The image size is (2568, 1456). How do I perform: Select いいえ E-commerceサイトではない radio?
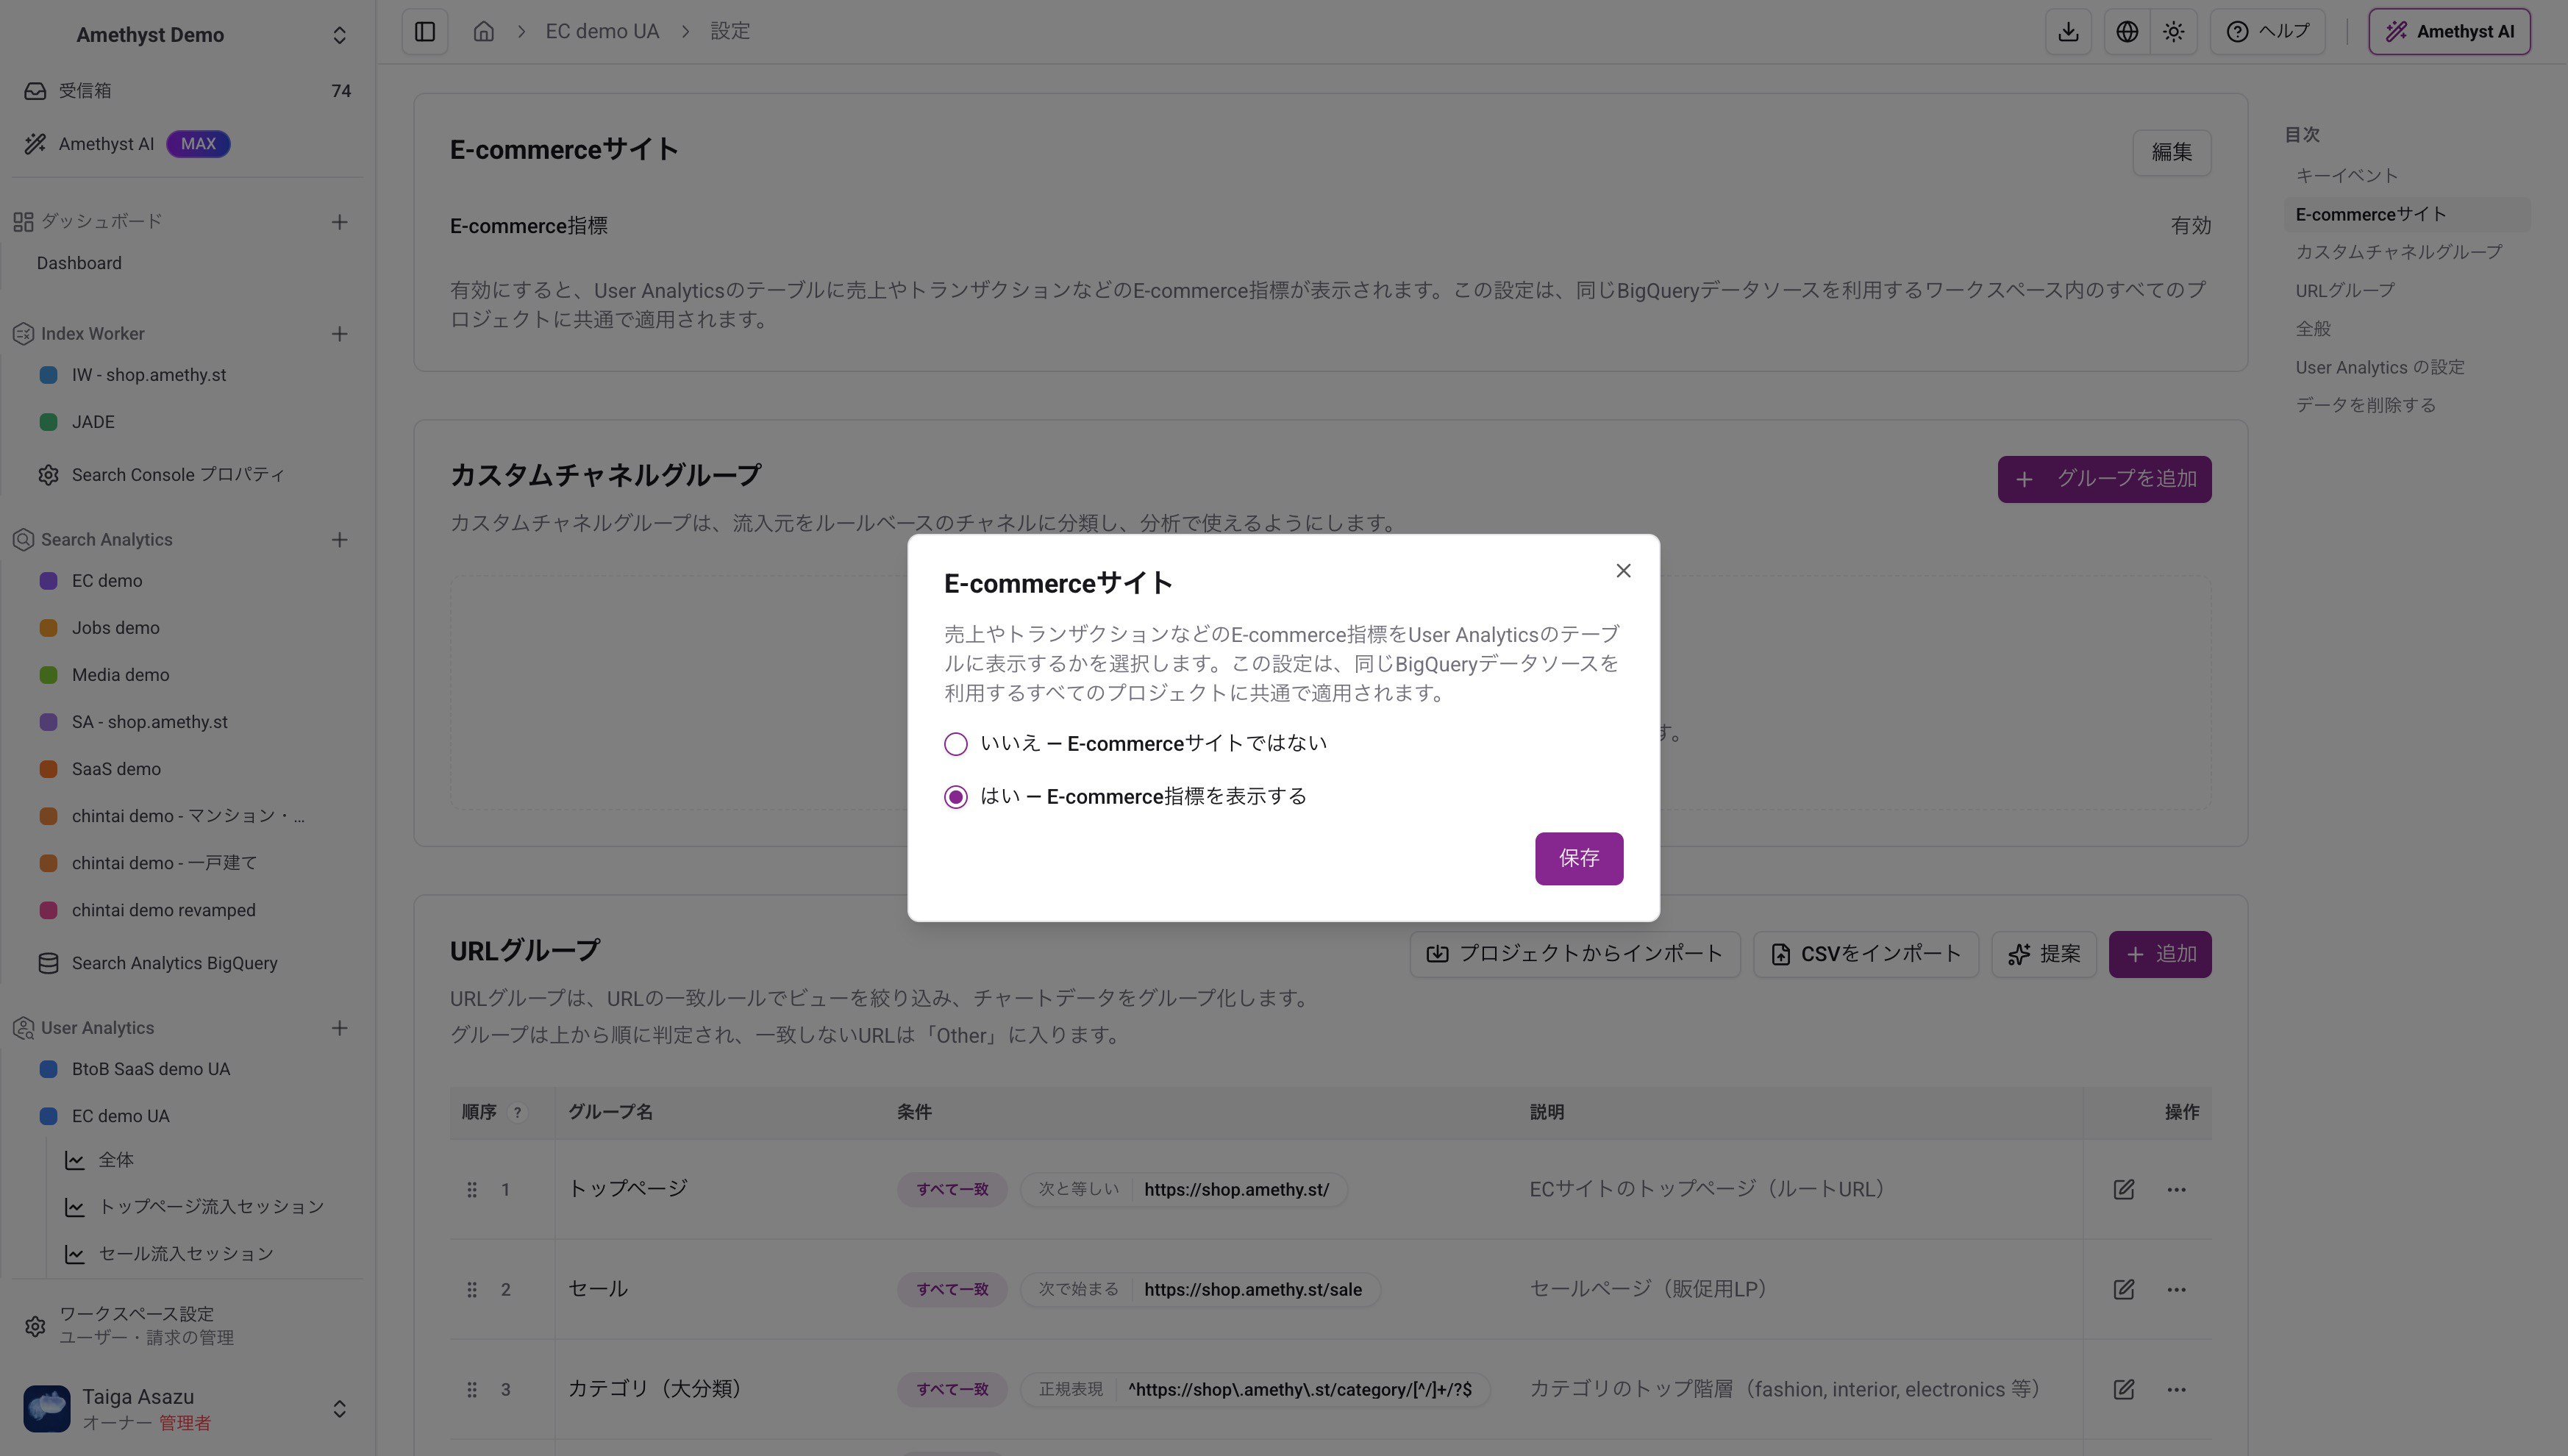[x=955, y=744]
